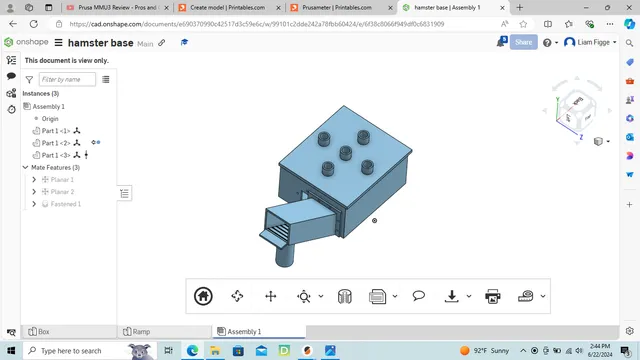Select the Pan tool
Viewport: 640px width, 360px height.
point(271,296)
